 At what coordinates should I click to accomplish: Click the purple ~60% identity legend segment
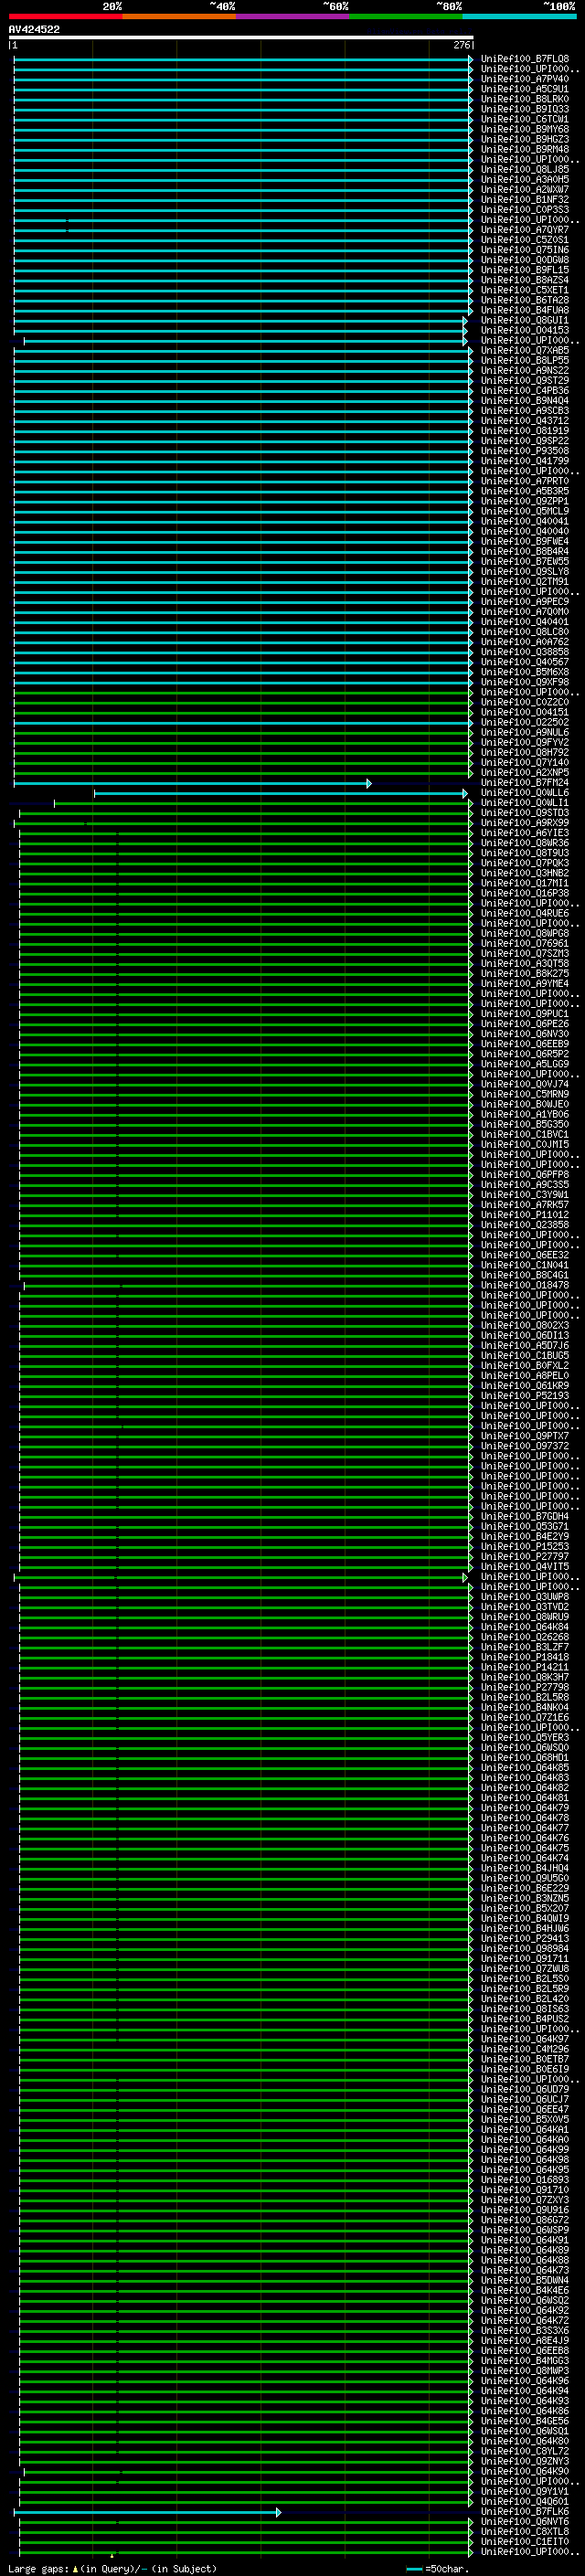293,16
